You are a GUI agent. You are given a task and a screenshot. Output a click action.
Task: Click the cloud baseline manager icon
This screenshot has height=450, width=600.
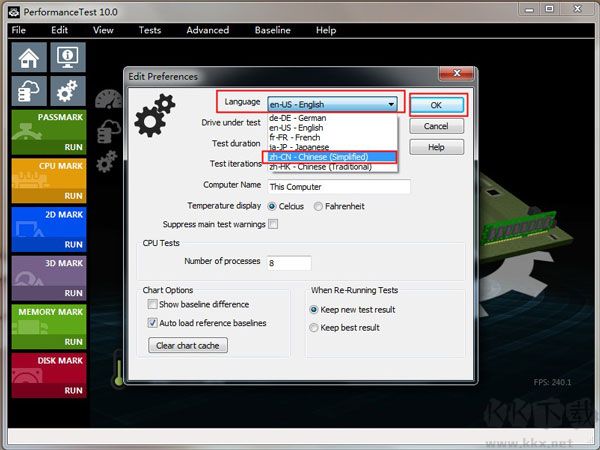(x=29, y=91)
